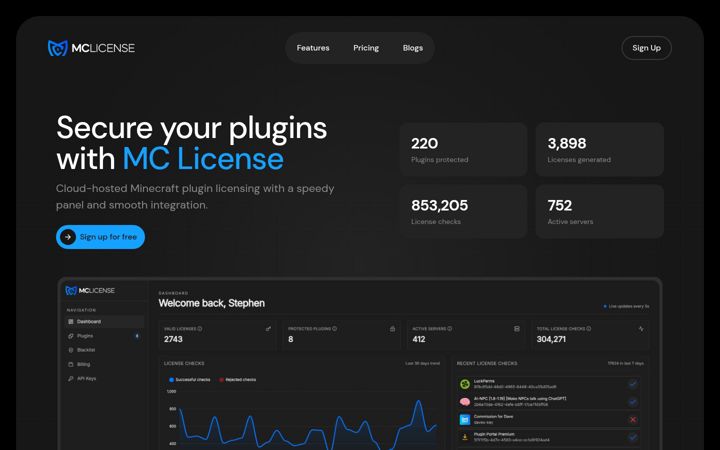
Task: Click the Billing icon in the sidebar
Action: (x=71, y=364)
